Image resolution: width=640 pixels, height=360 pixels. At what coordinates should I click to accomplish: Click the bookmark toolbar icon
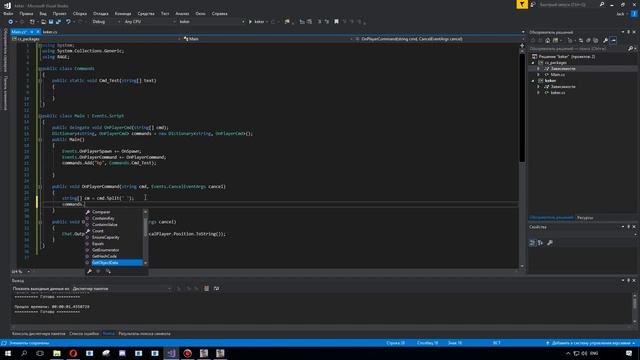[336, 22]
